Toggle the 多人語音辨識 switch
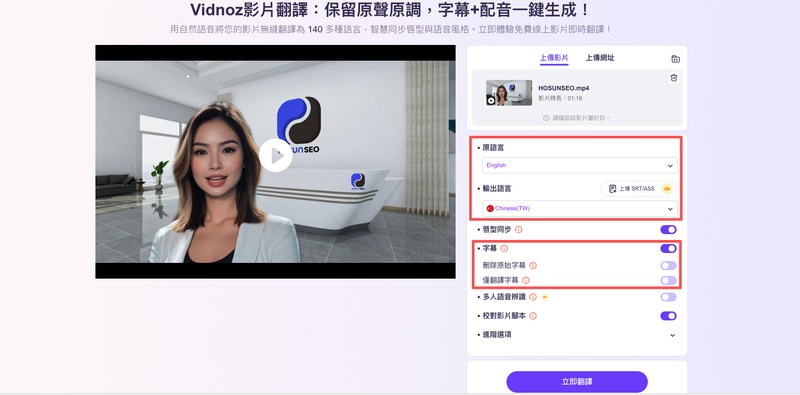 point(668,297)
